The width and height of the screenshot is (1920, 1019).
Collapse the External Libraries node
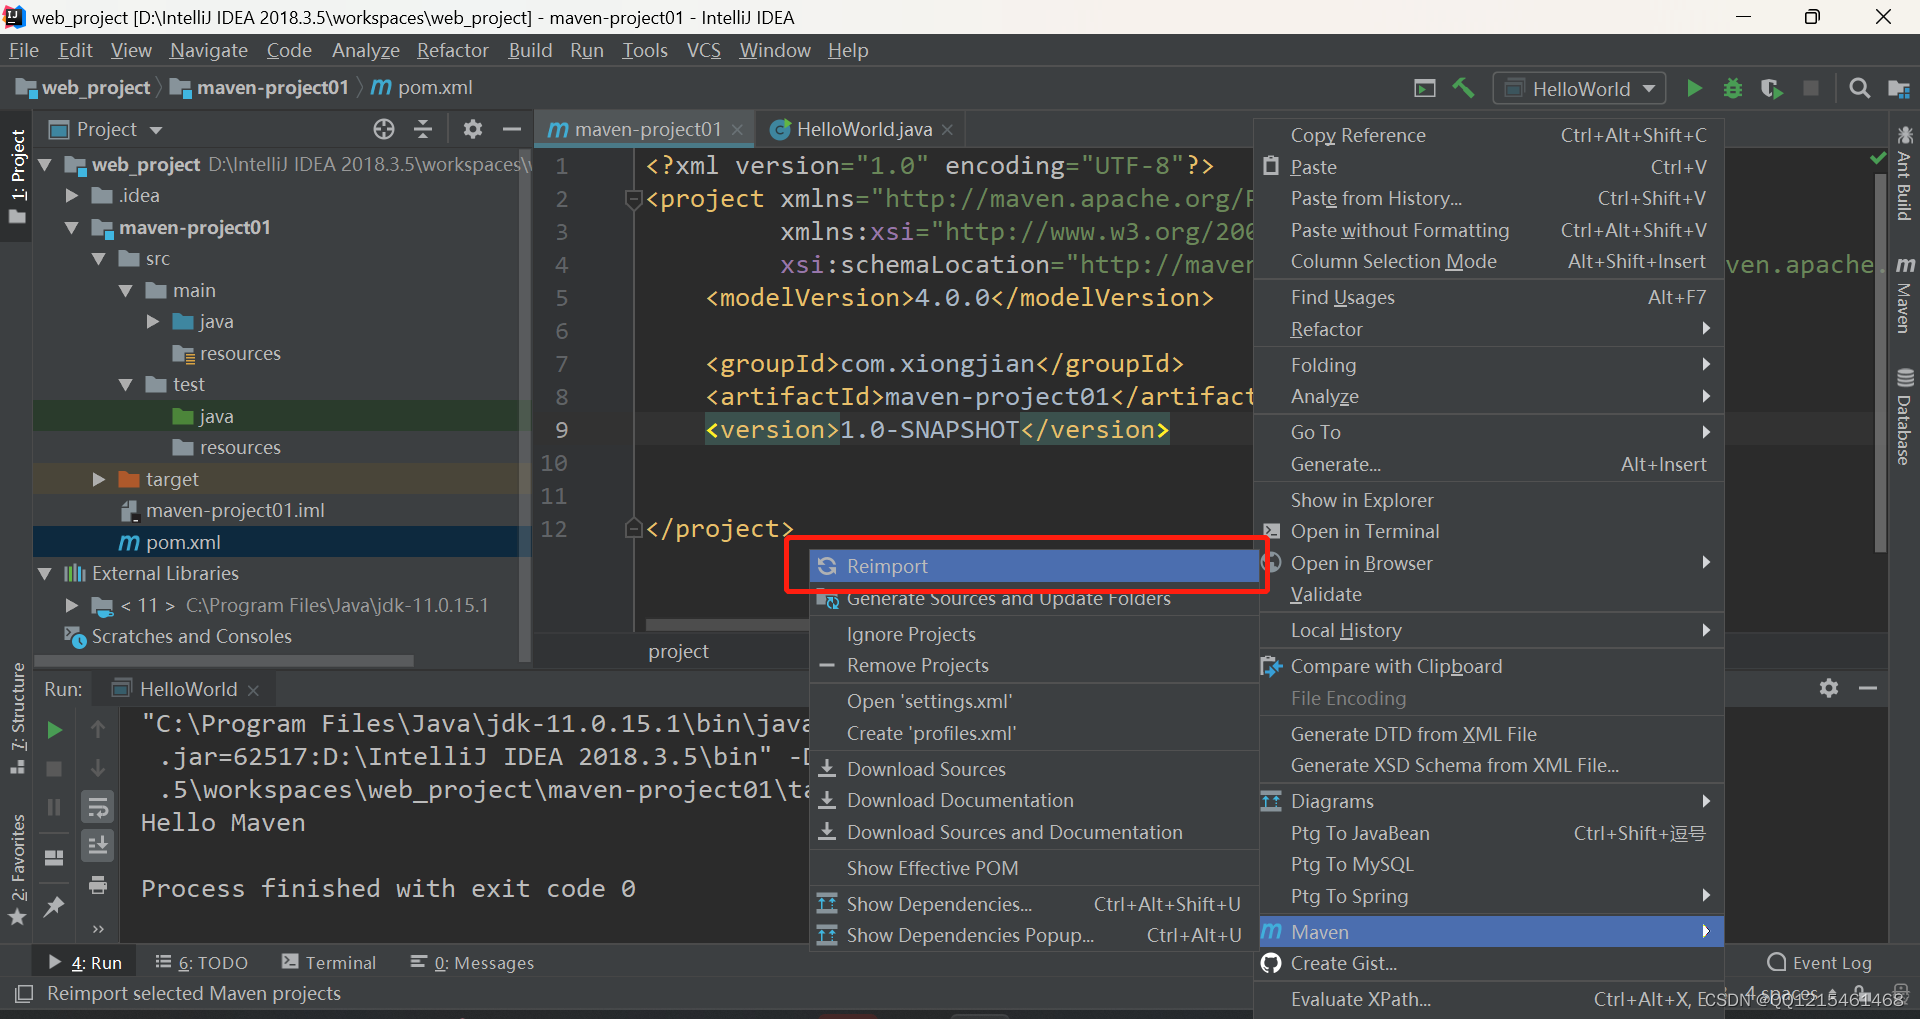click(44, 573)
